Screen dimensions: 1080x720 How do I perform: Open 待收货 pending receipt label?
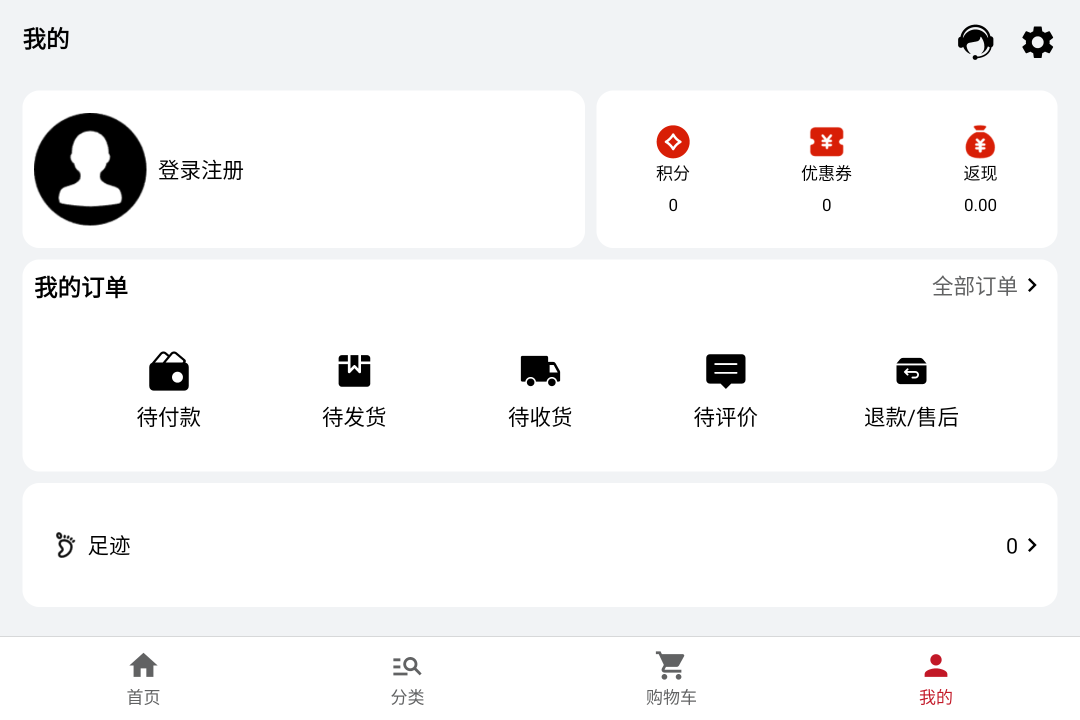(540, 418)
